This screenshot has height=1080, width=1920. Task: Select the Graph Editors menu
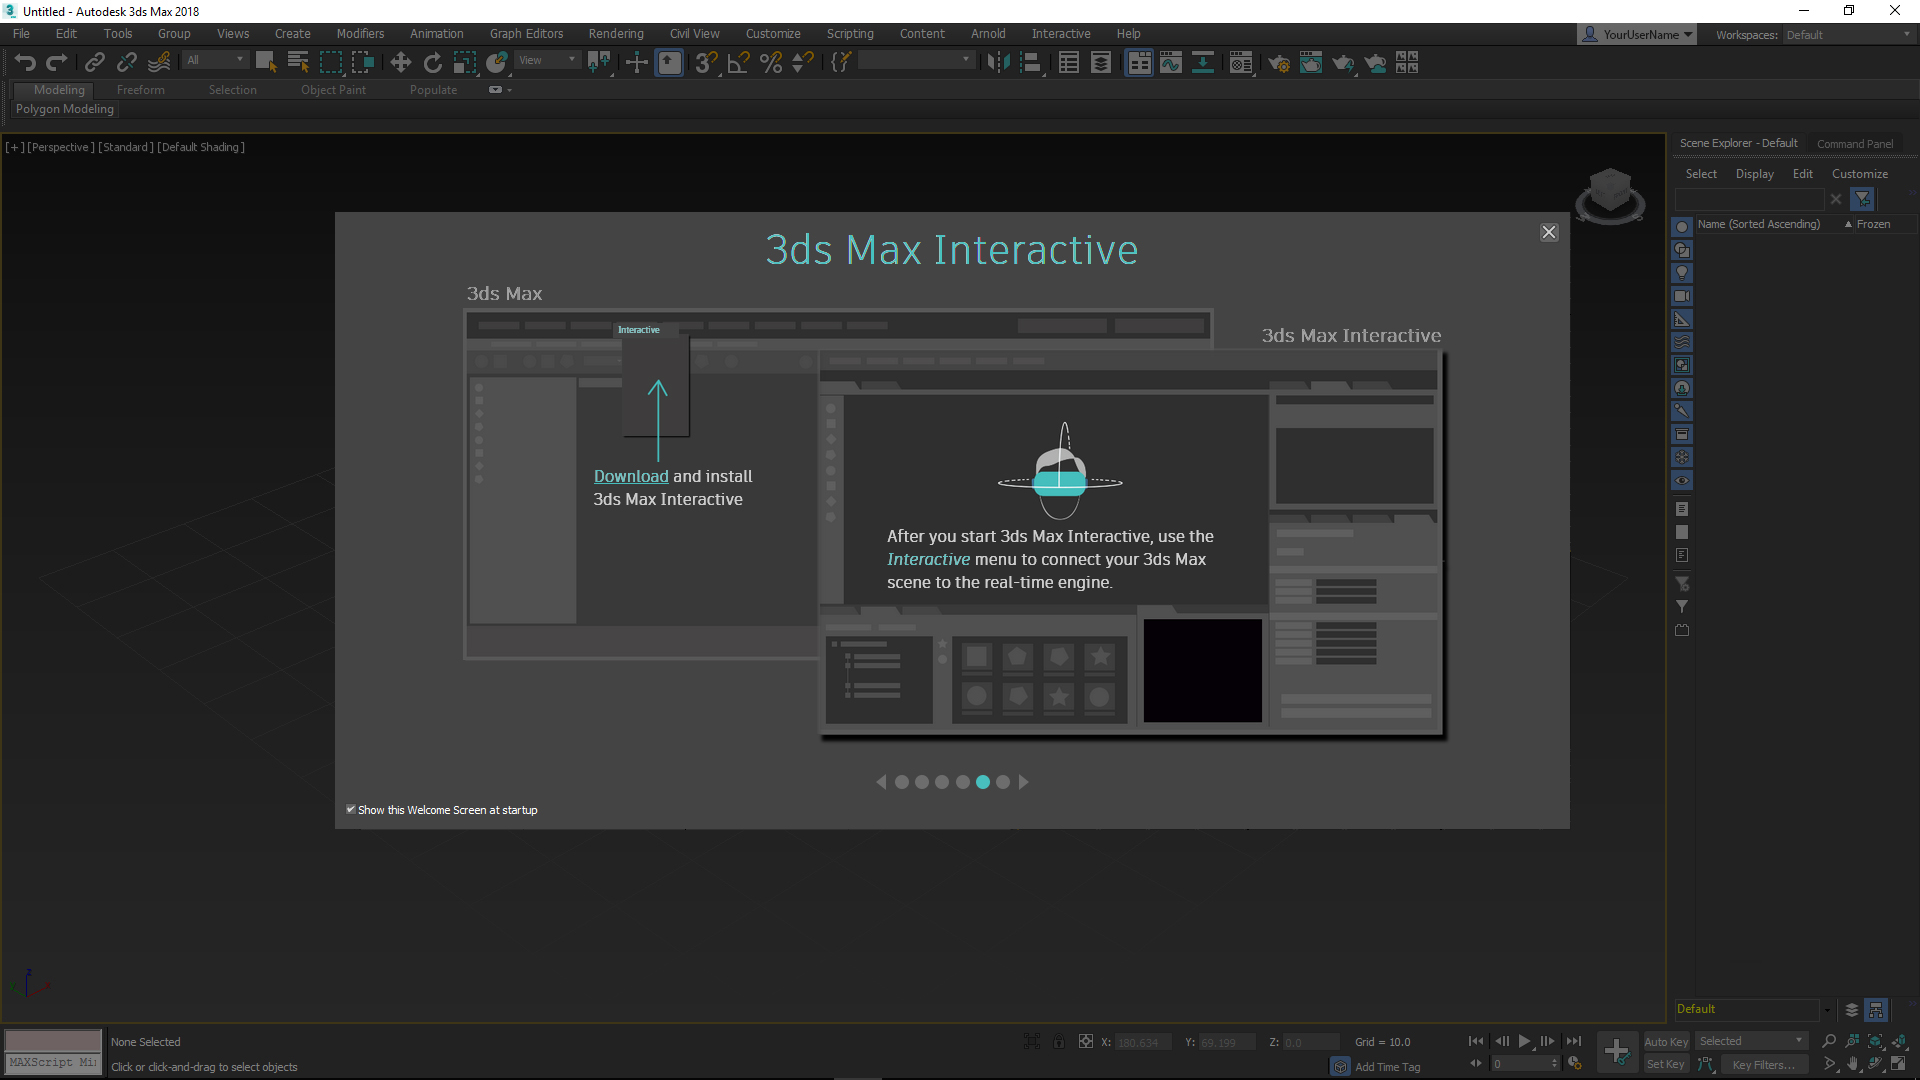coord(525,33)
